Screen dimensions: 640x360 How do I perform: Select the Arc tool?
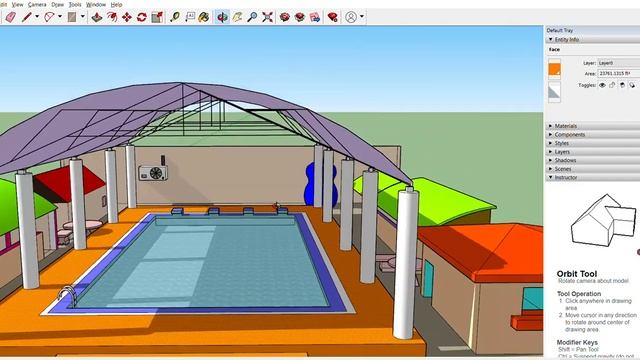(49, 17)
